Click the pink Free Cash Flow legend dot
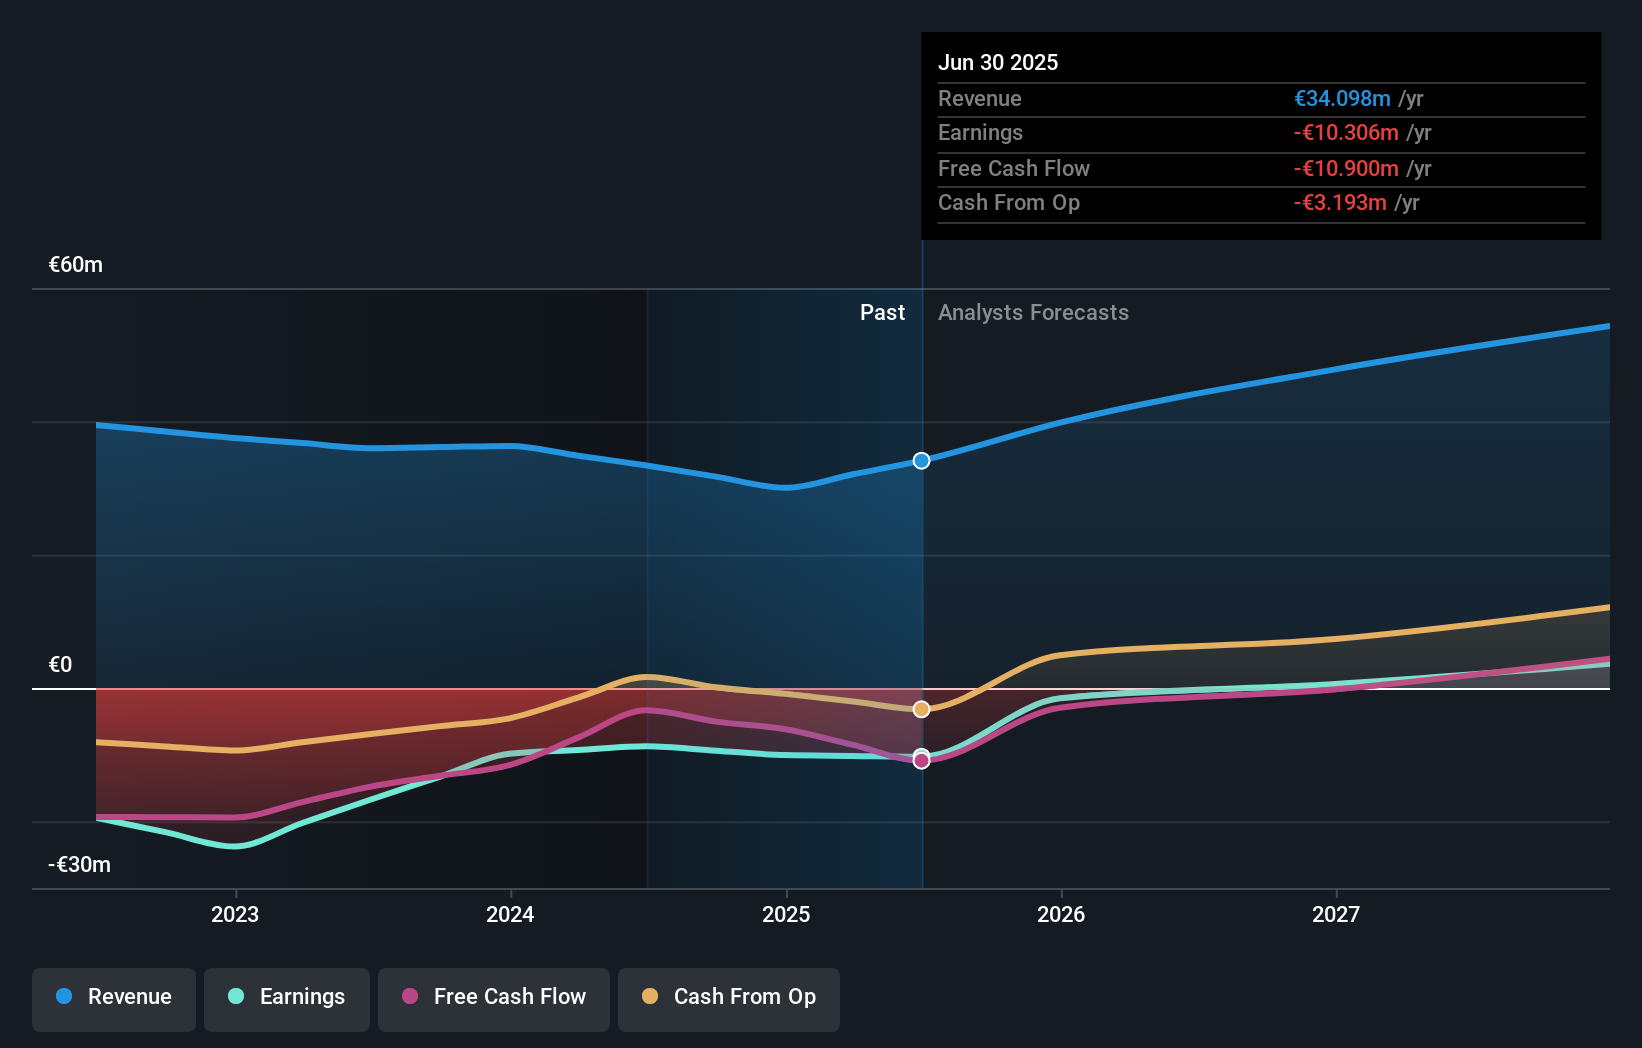 tap(408, 997)
